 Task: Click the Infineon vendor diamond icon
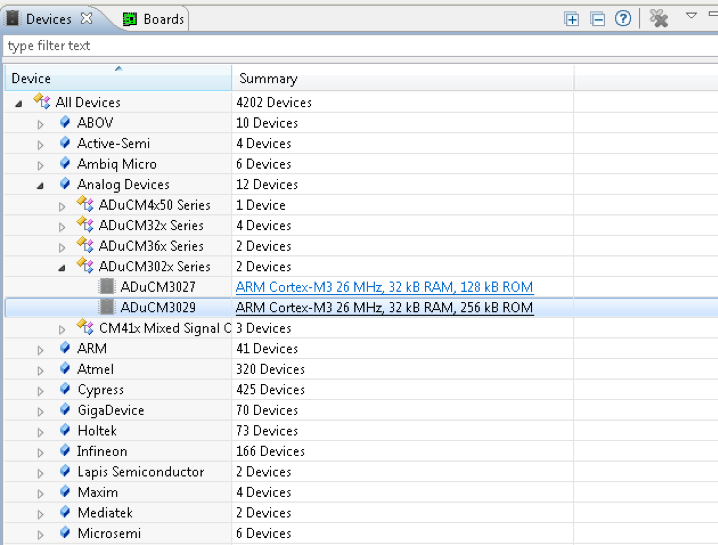pyautogui.click(x=65, y=450)
